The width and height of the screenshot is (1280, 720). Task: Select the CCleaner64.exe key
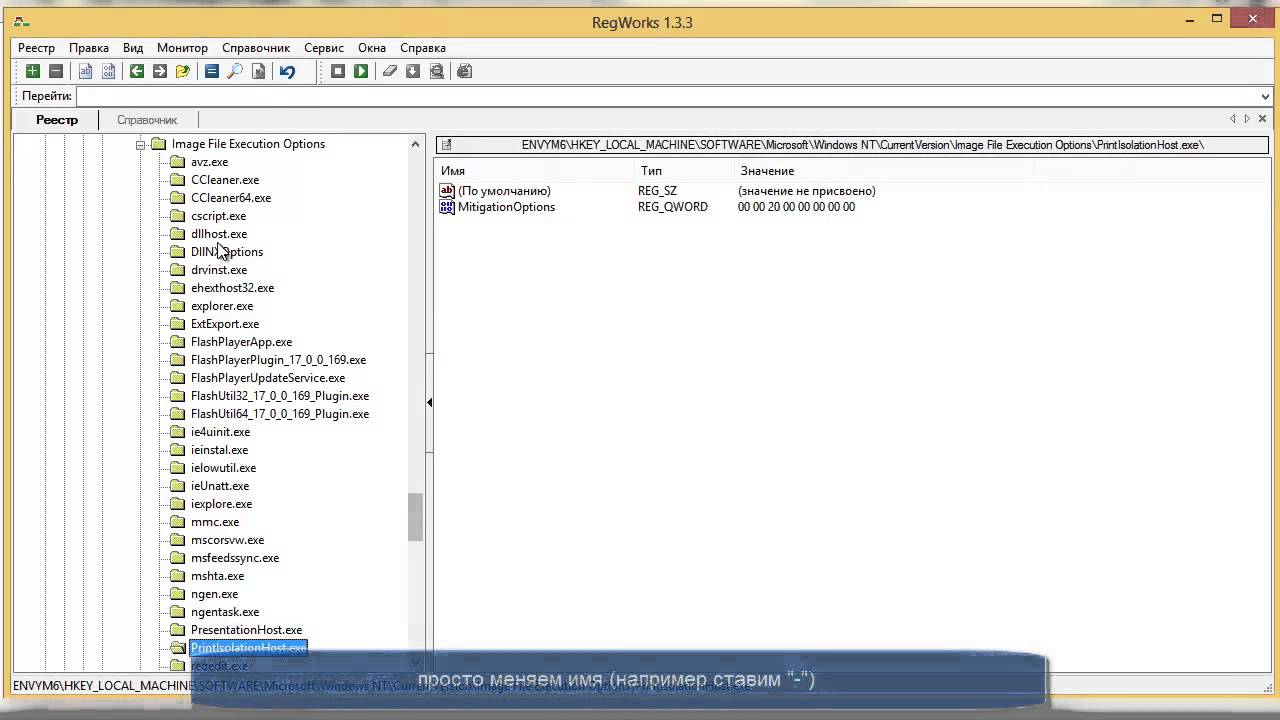click(231, 198)
